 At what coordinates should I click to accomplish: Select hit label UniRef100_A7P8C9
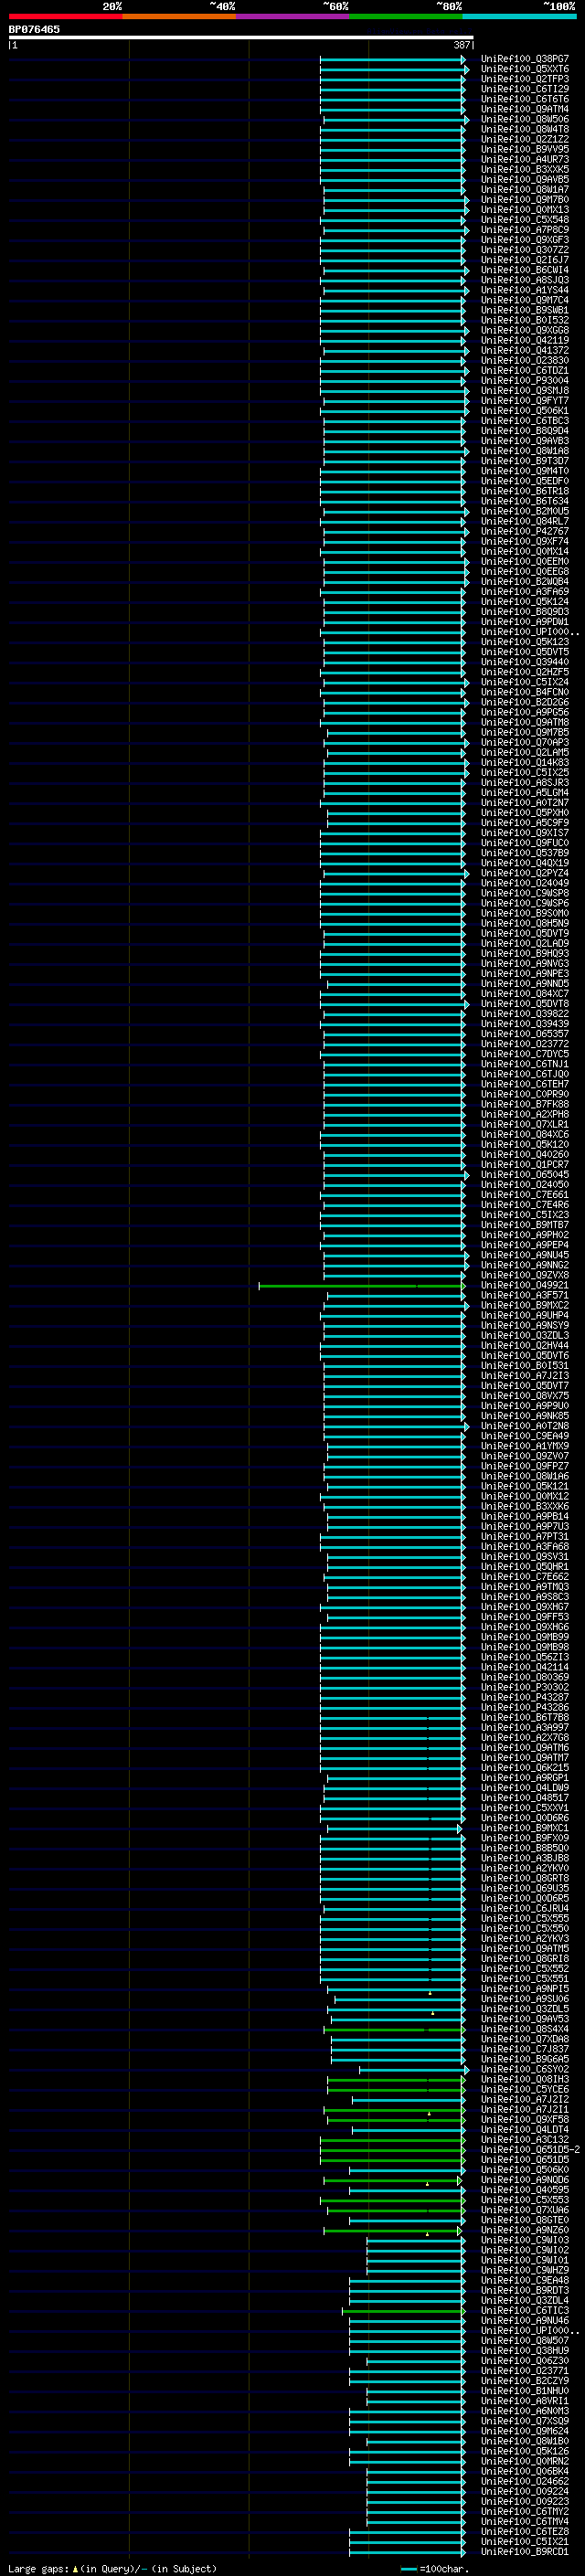coord(525,230)
